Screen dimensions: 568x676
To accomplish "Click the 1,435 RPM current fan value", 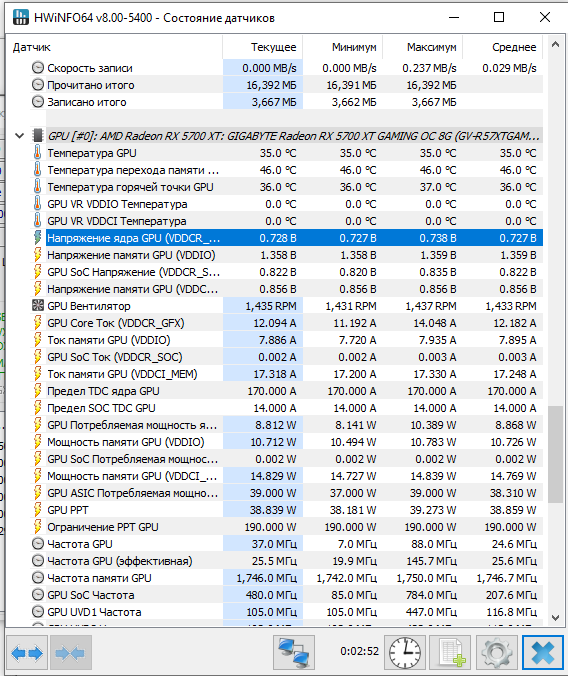I will 271,306.
